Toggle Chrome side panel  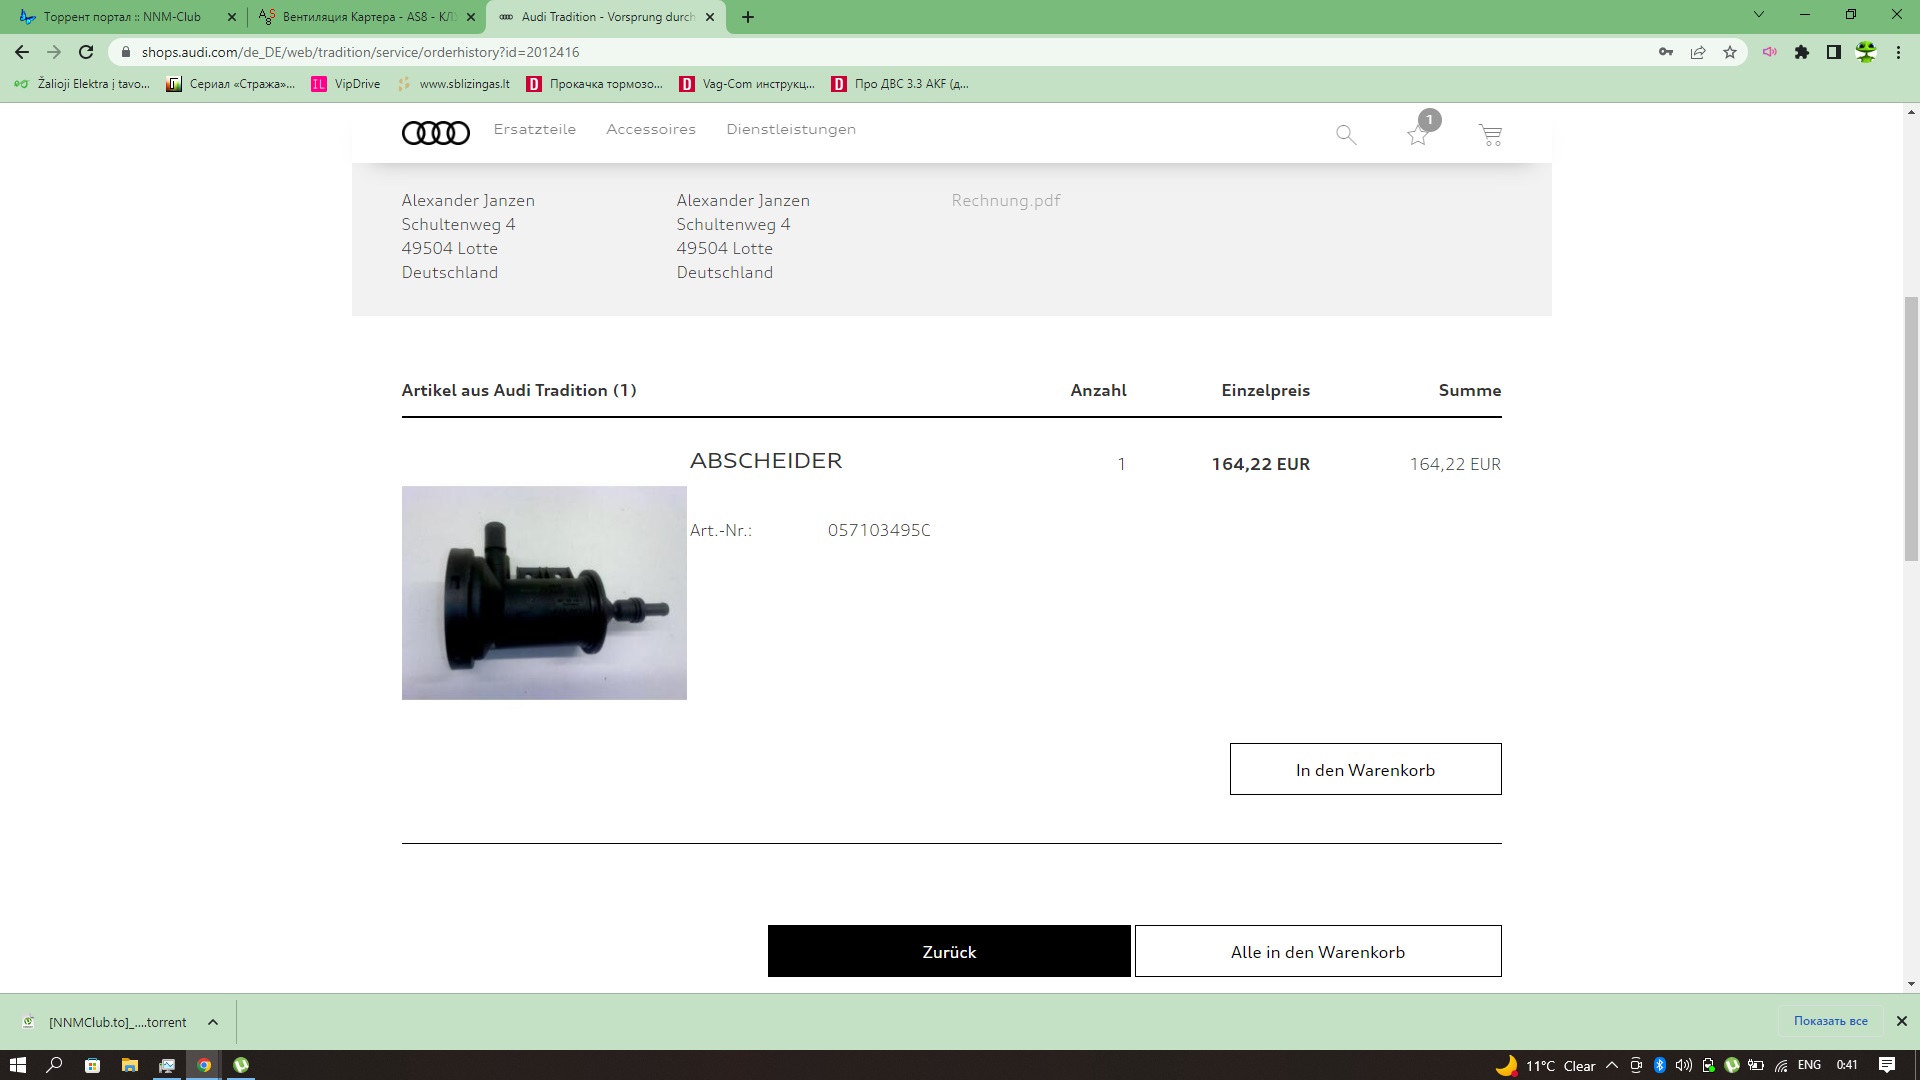click(x=1834, y=52)
